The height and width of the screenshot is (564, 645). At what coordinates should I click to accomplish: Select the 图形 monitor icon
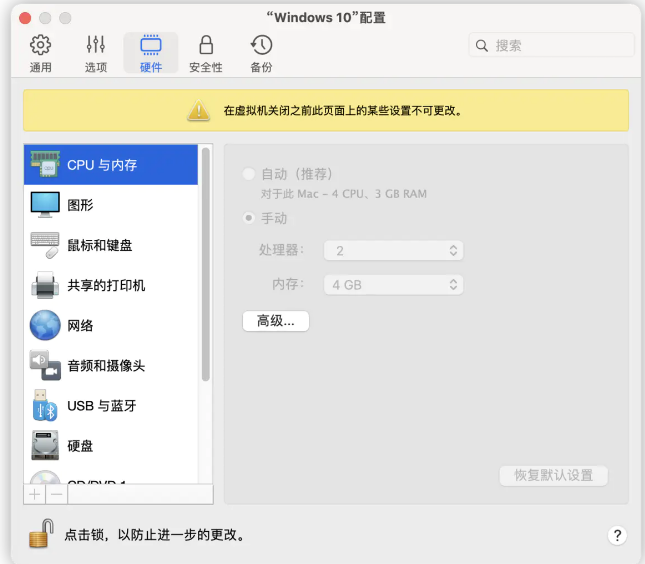point(45,205)
